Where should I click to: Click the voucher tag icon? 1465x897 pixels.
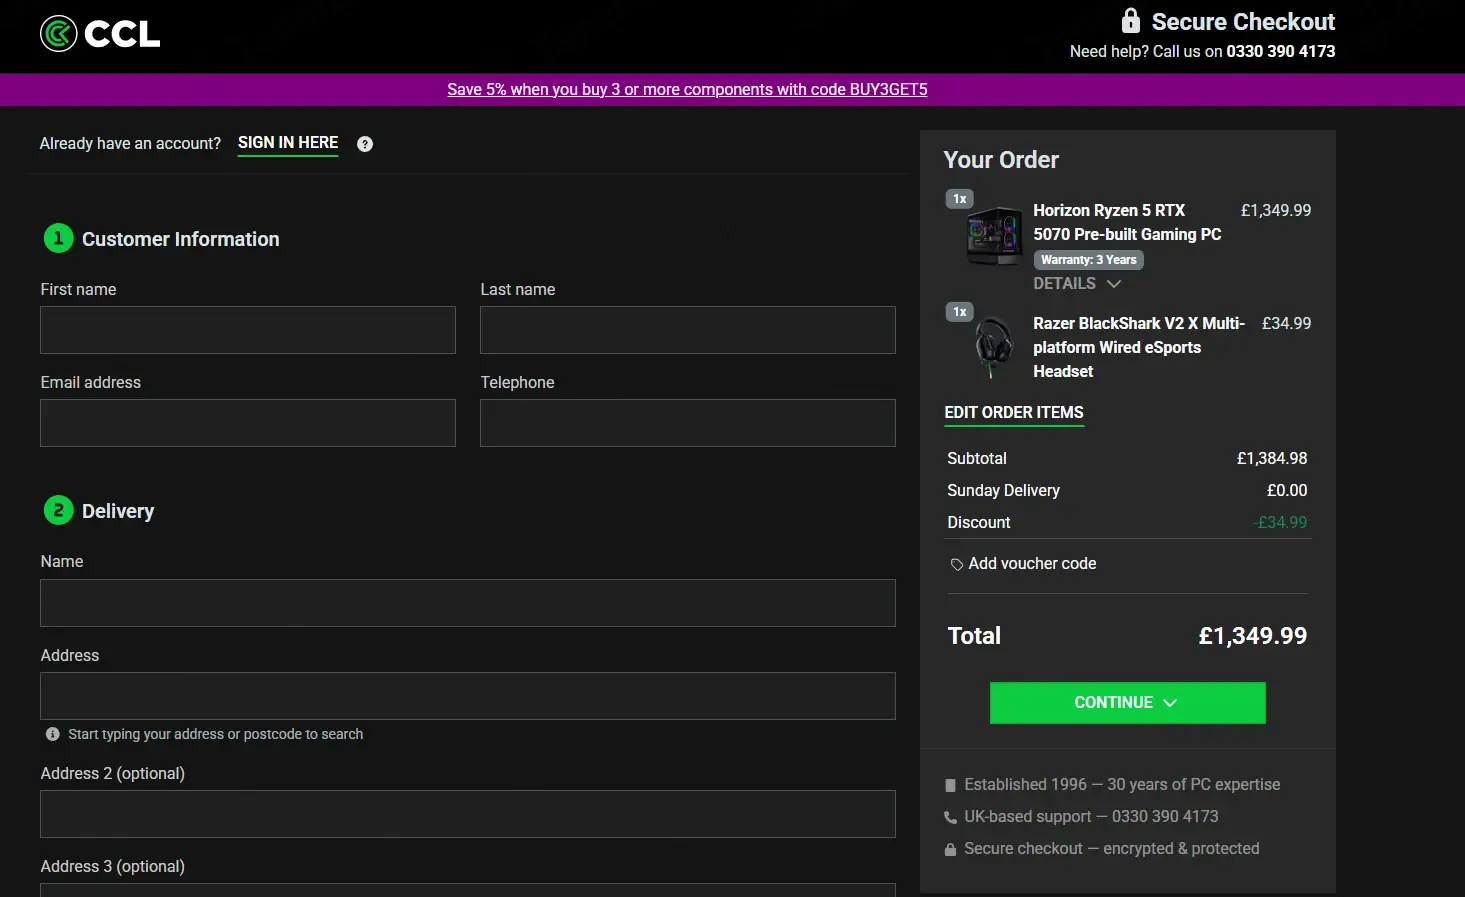(957, 565)
